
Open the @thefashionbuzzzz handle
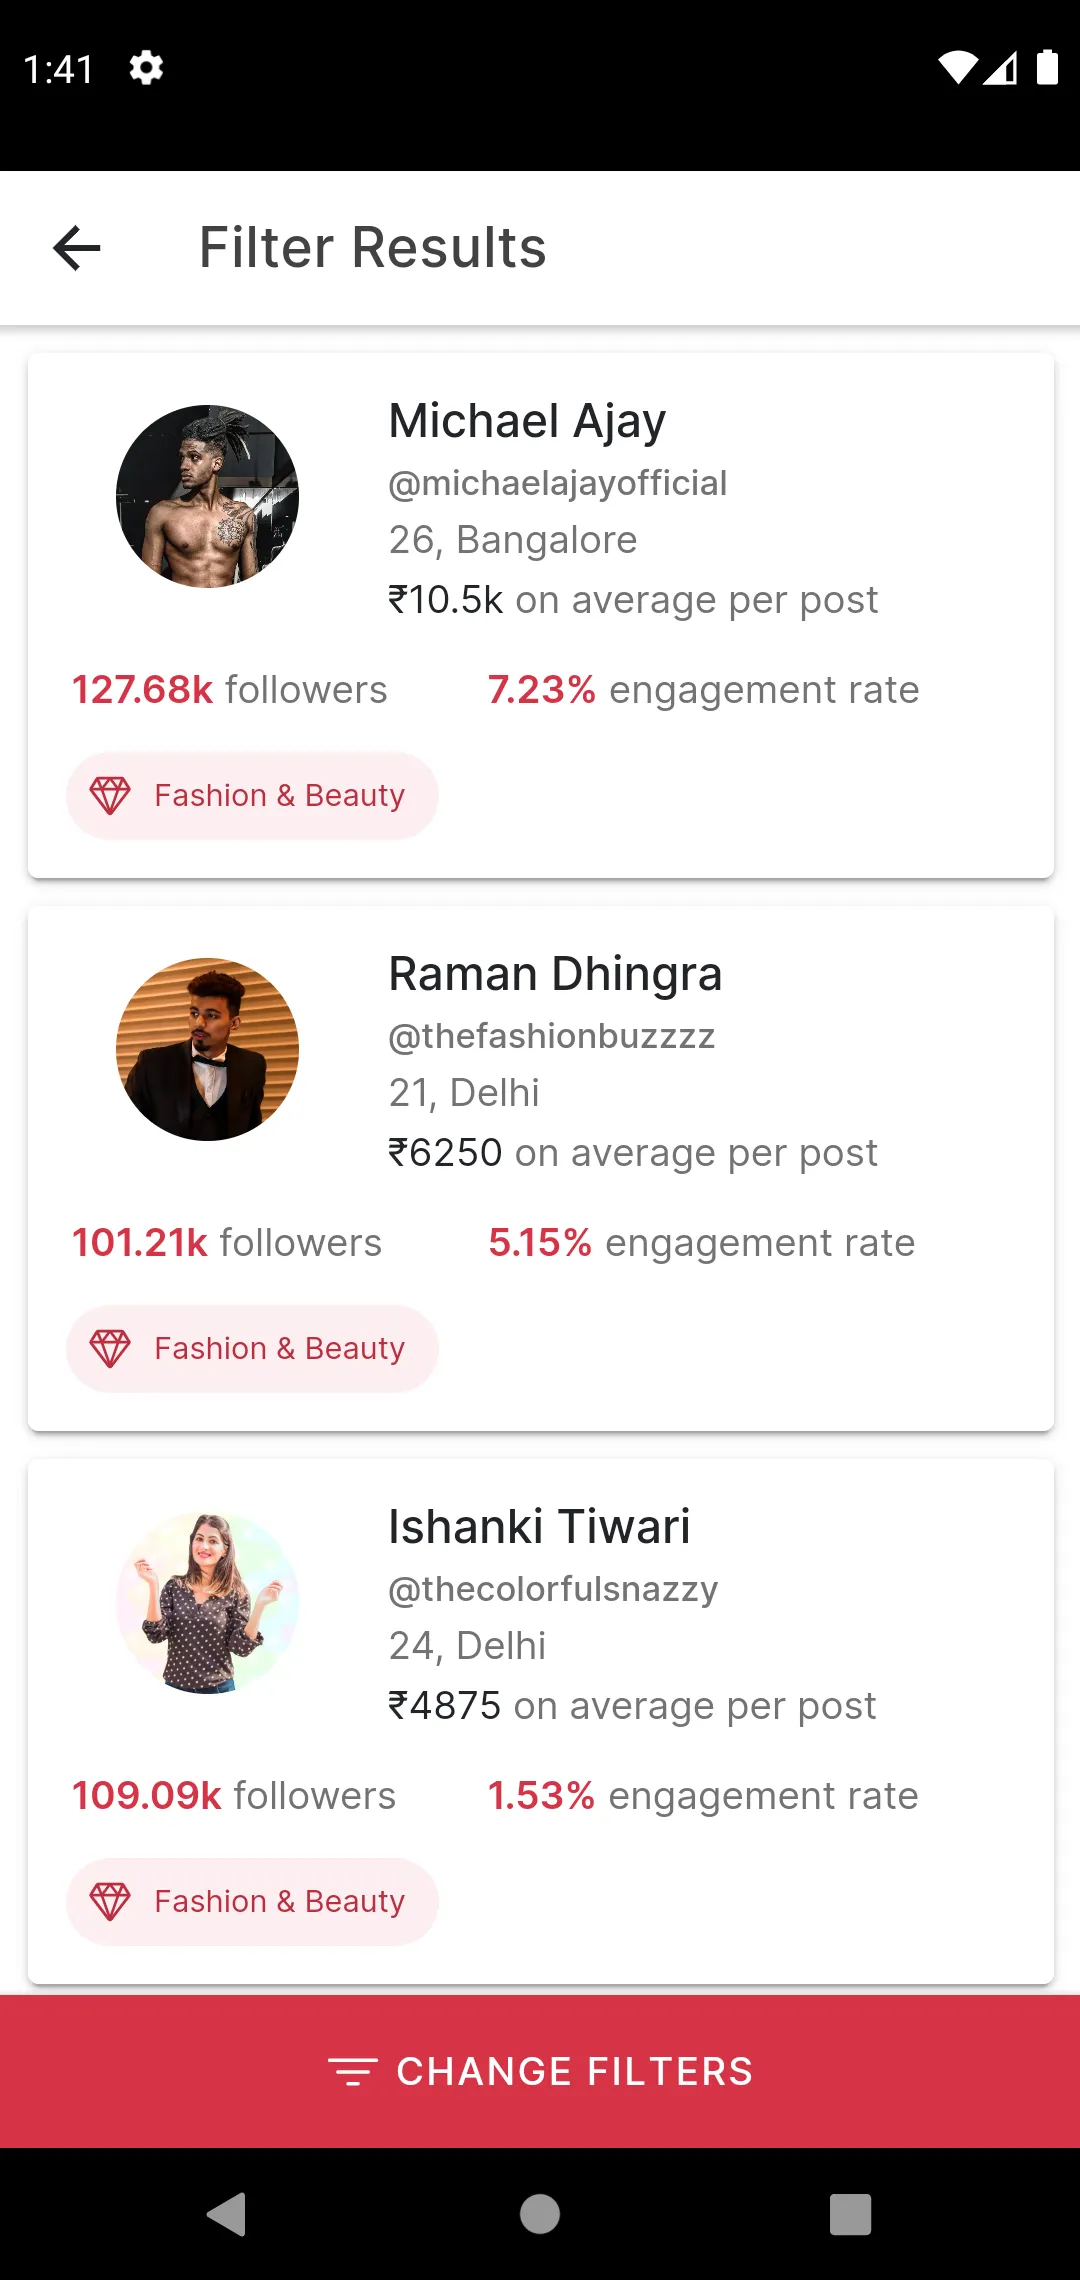click(552, 1036)
